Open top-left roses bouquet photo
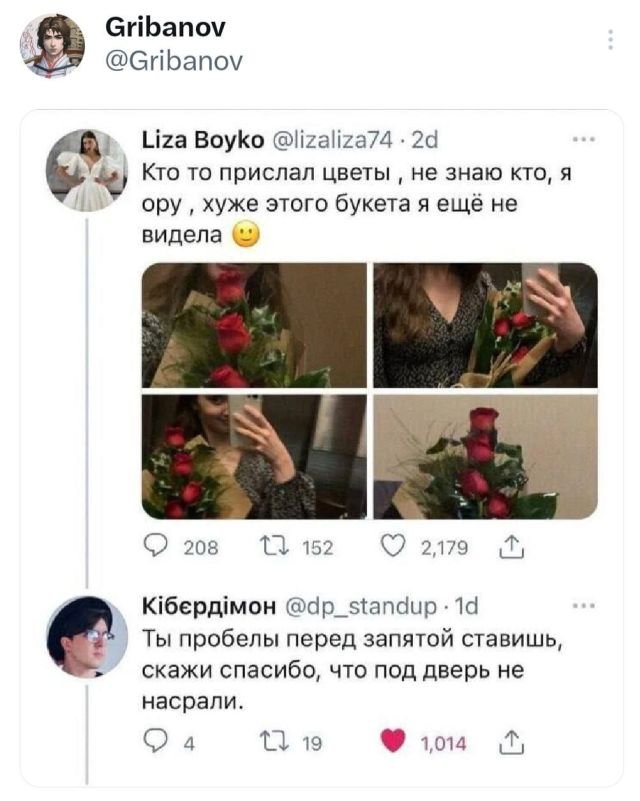Image resolution: width=640 pixels, height=801 pixels. 254,325
